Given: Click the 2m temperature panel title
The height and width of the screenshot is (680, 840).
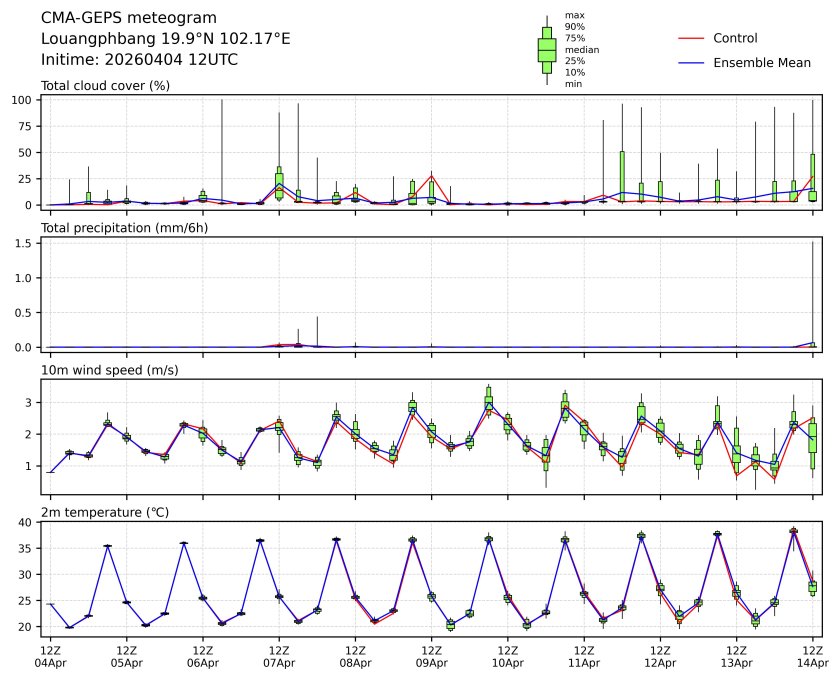Looking at the screenshot, I should pyautogui.click(x=105, y=512).
